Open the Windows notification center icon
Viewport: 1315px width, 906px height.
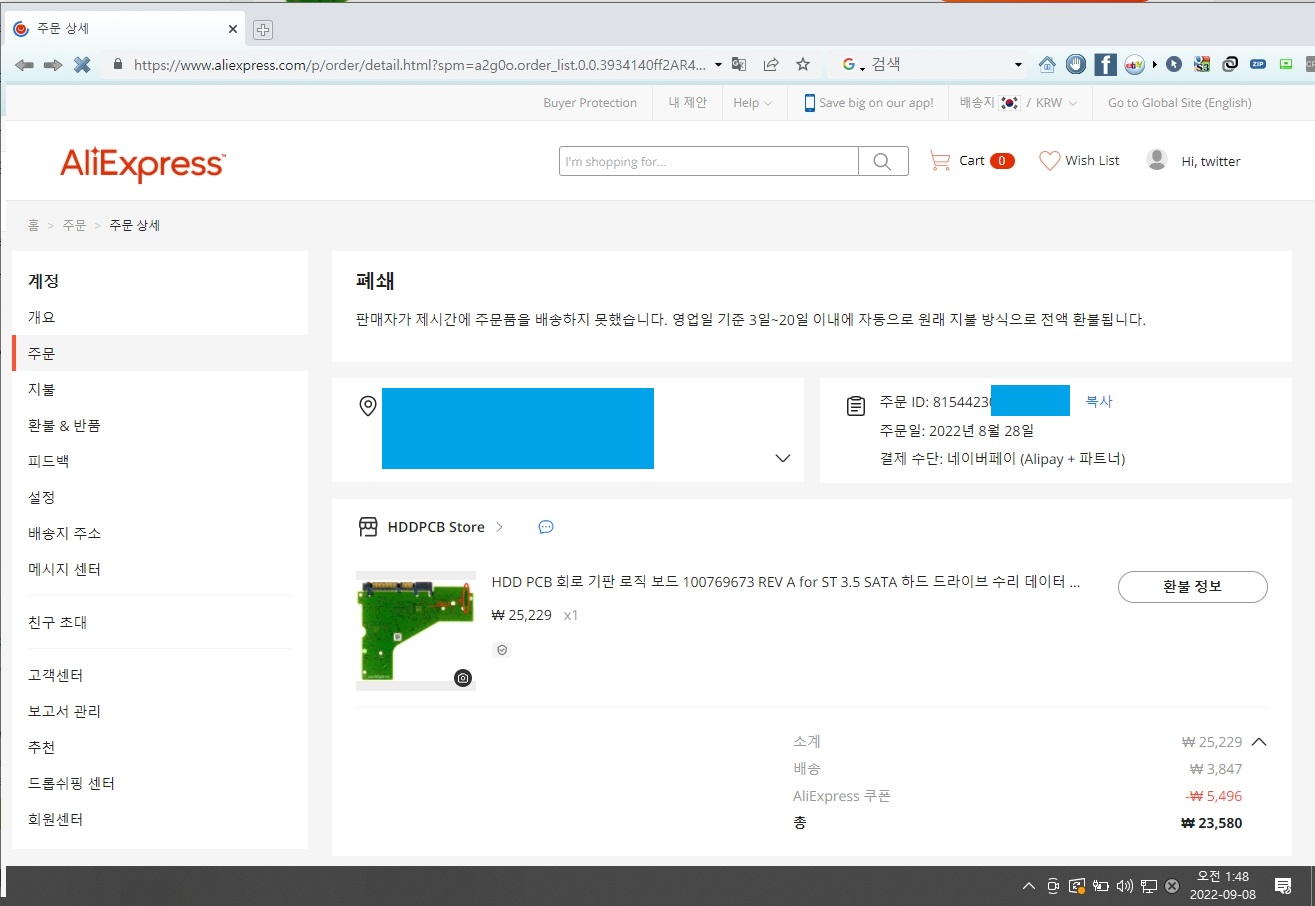pyautogui.click(x=1283, y=885)
